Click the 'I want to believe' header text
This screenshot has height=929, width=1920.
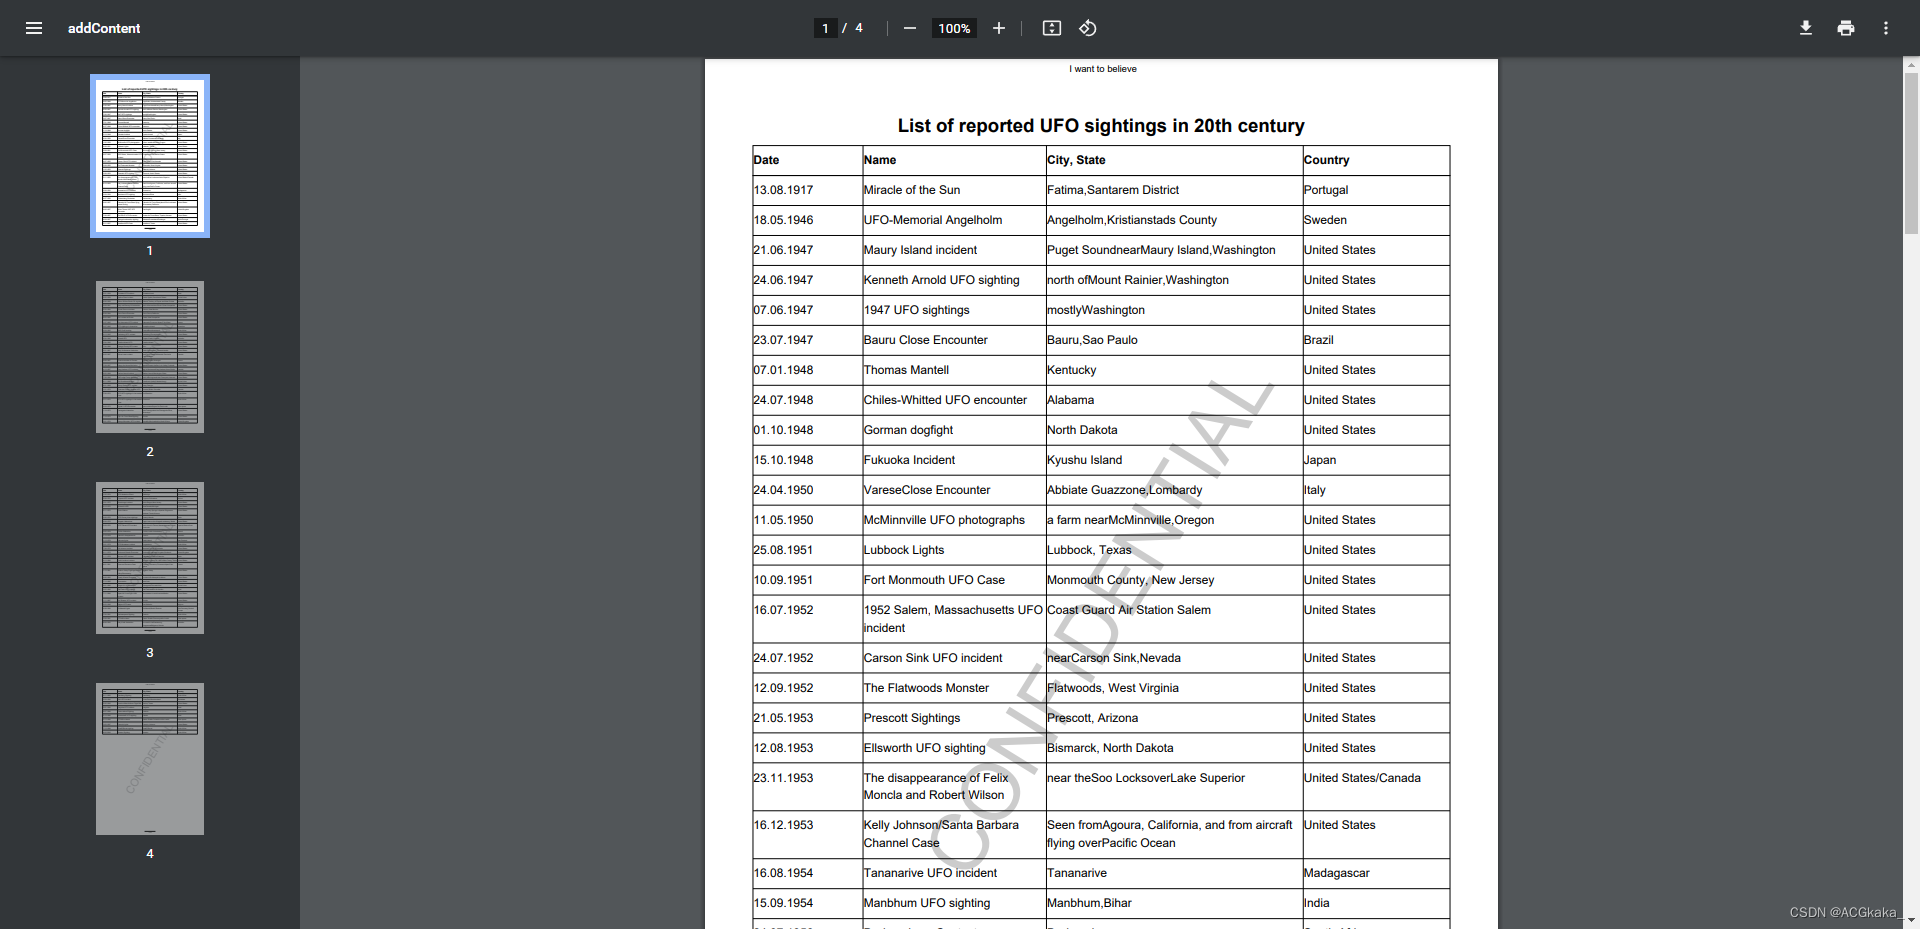[x=1102, y=69]
